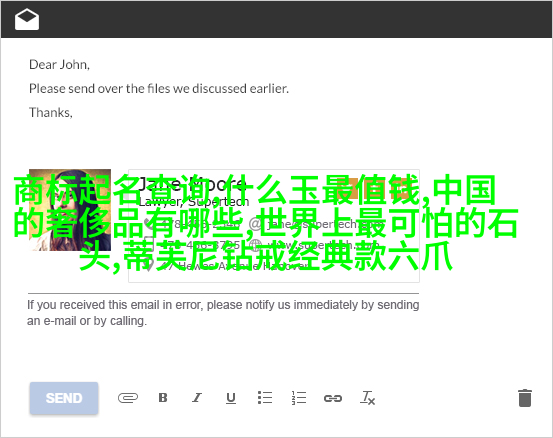Delete the draft with the trash icon
This screenshot has height=438, width=553.
(525, 398)
